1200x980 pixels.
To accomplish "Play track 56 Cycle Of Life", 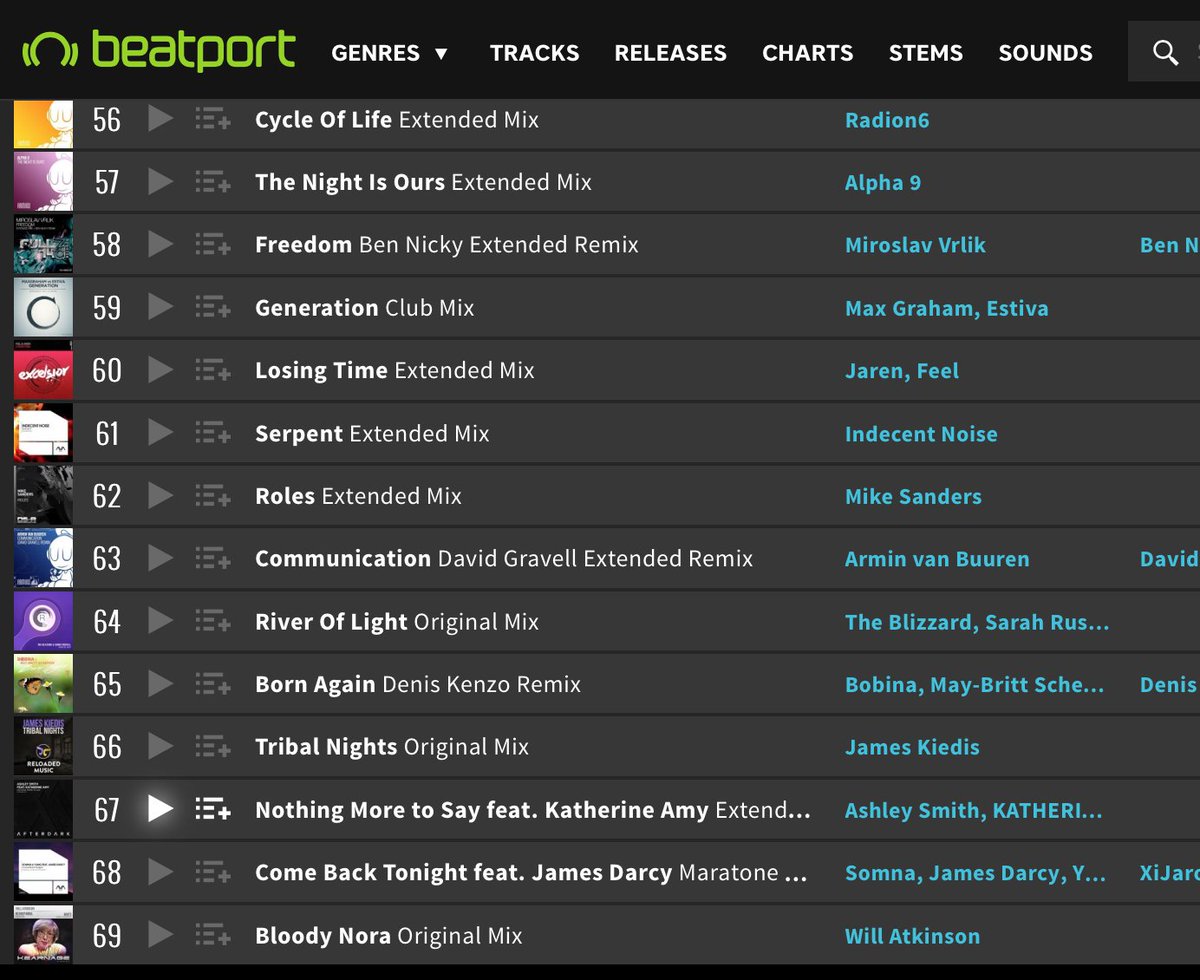I will [x=160, y=119].
